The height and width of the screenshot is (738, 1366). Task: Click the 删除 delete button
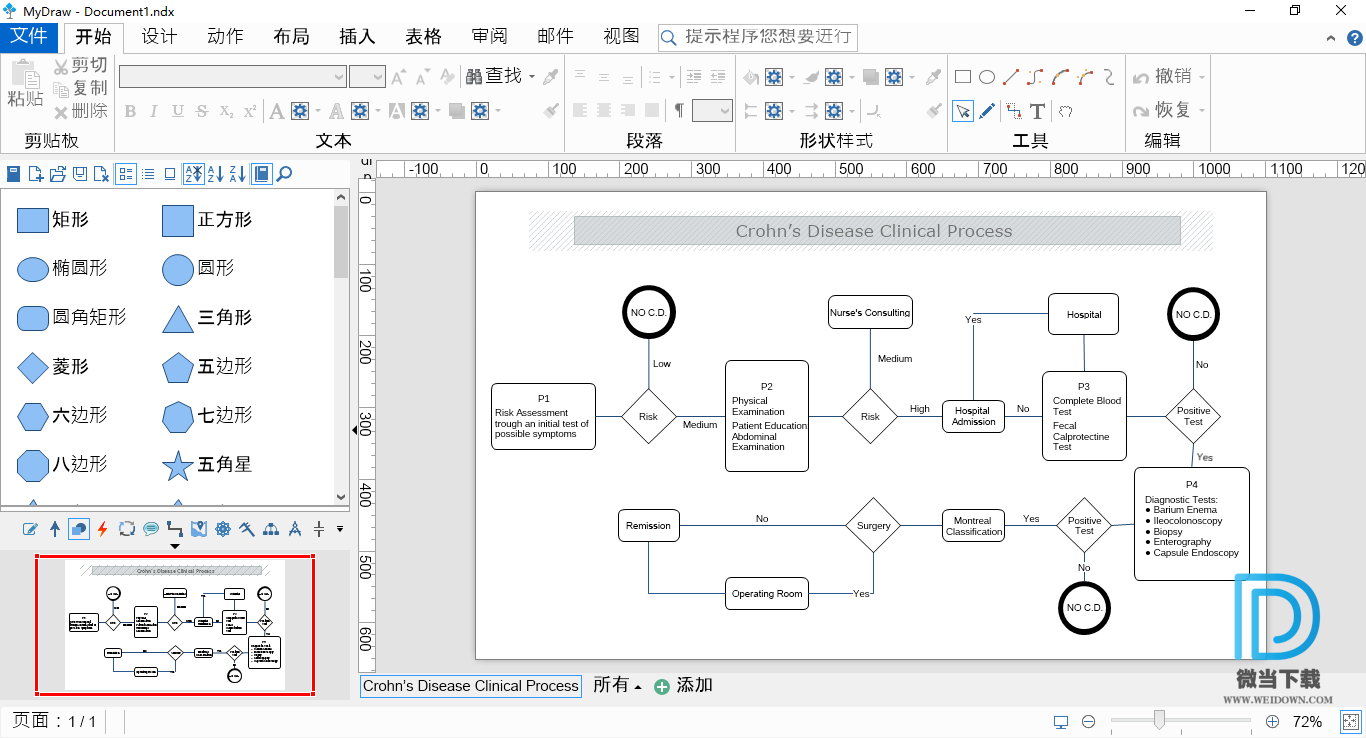click(80, 112)
